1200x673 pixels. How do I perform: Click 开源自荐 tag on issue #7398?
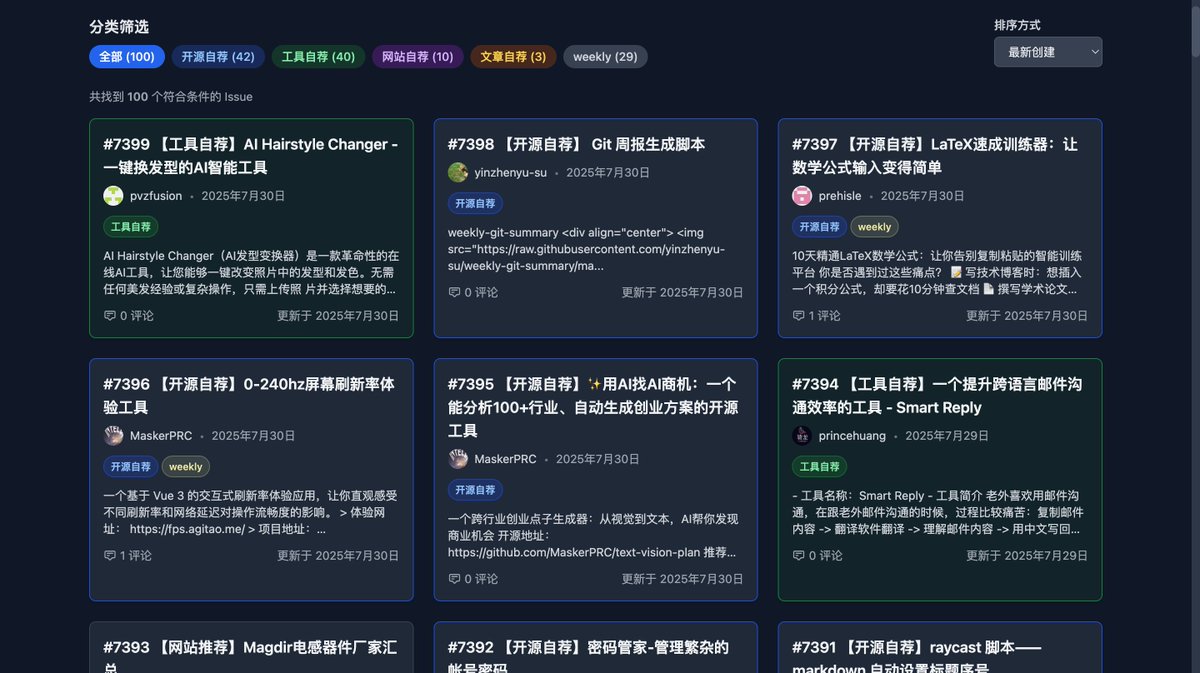475,203
